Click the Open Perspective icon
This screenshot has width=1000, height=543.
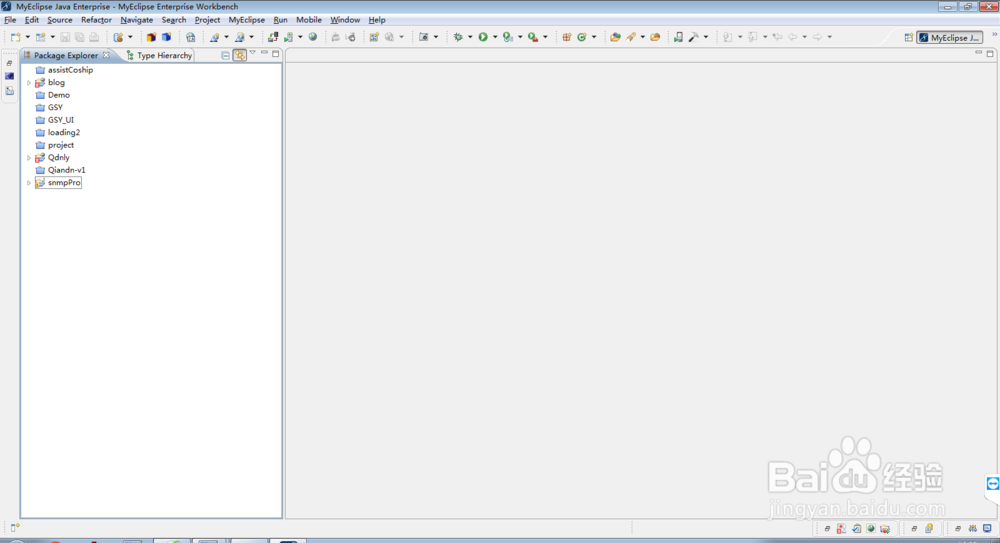point(908,38)
